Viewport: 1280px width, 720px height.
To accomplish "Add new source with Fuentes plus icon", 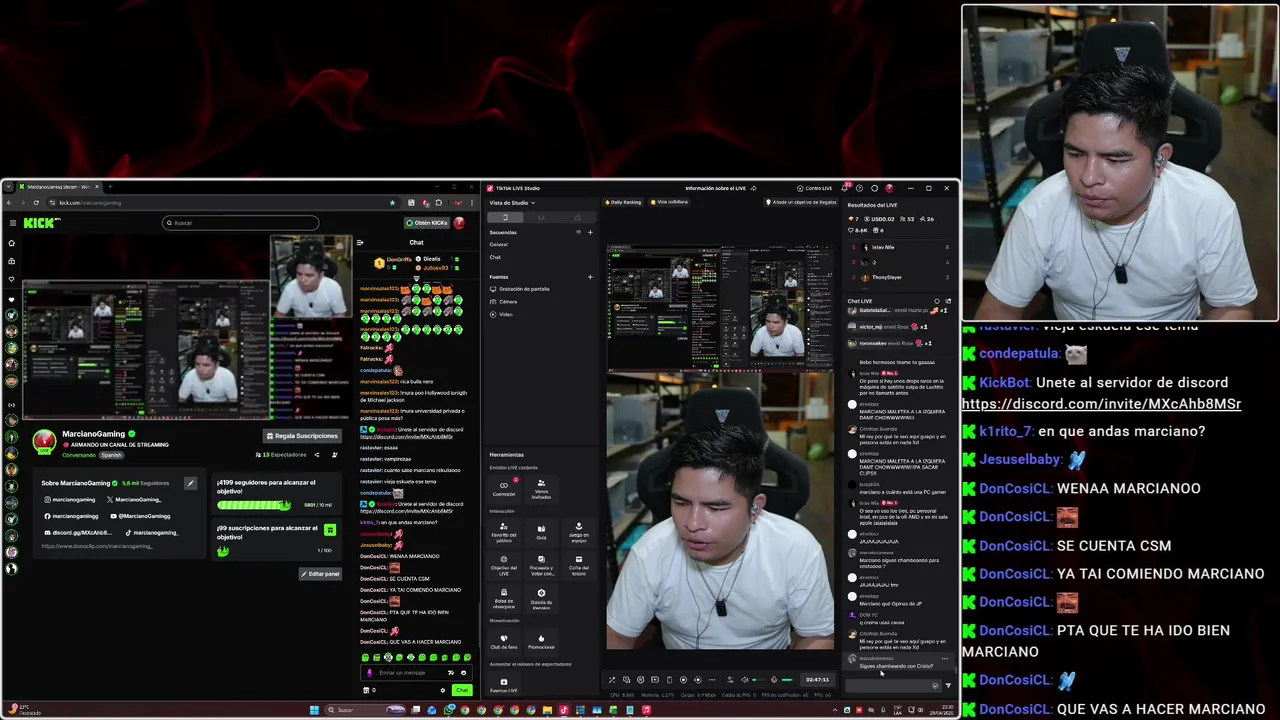I will pyautogui.click(x=590, y=277).
